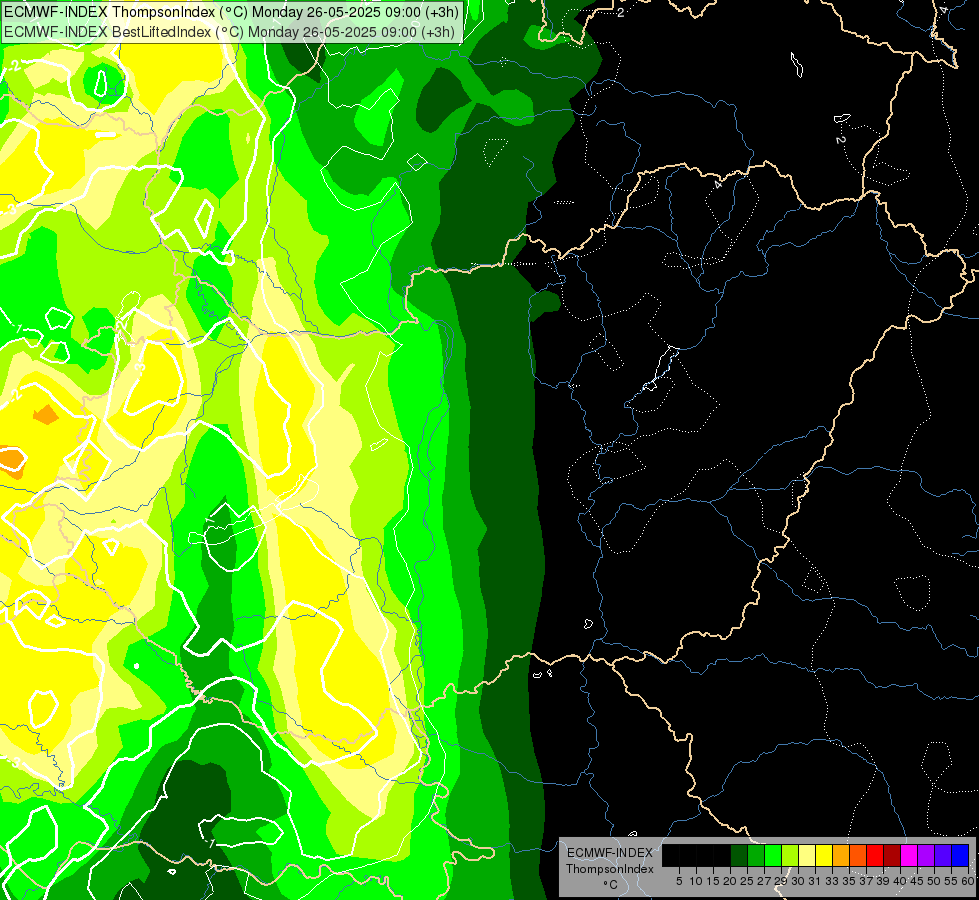Select the light orange 33–35 legend swatch

point(841,855)
